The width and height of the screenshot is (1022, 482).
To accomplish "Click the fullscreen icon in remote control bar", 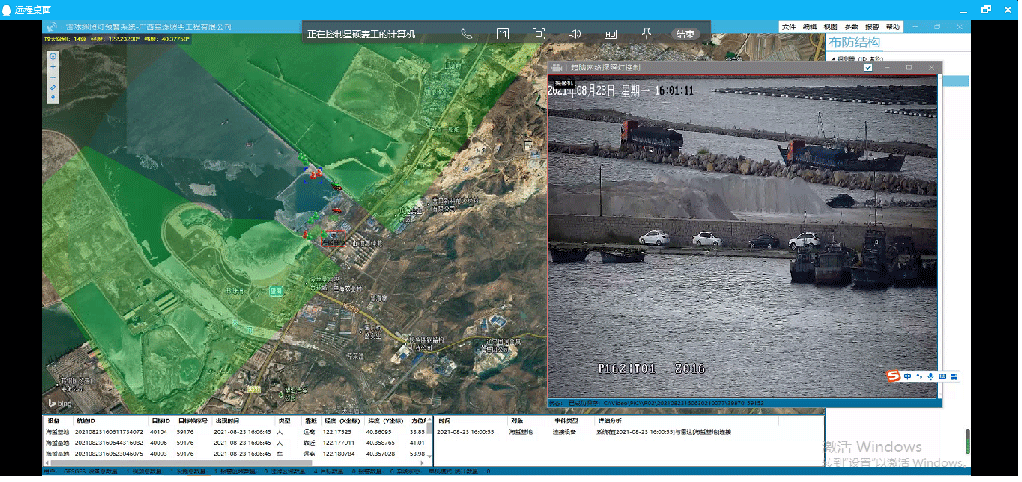I will (x=503, y=33).
